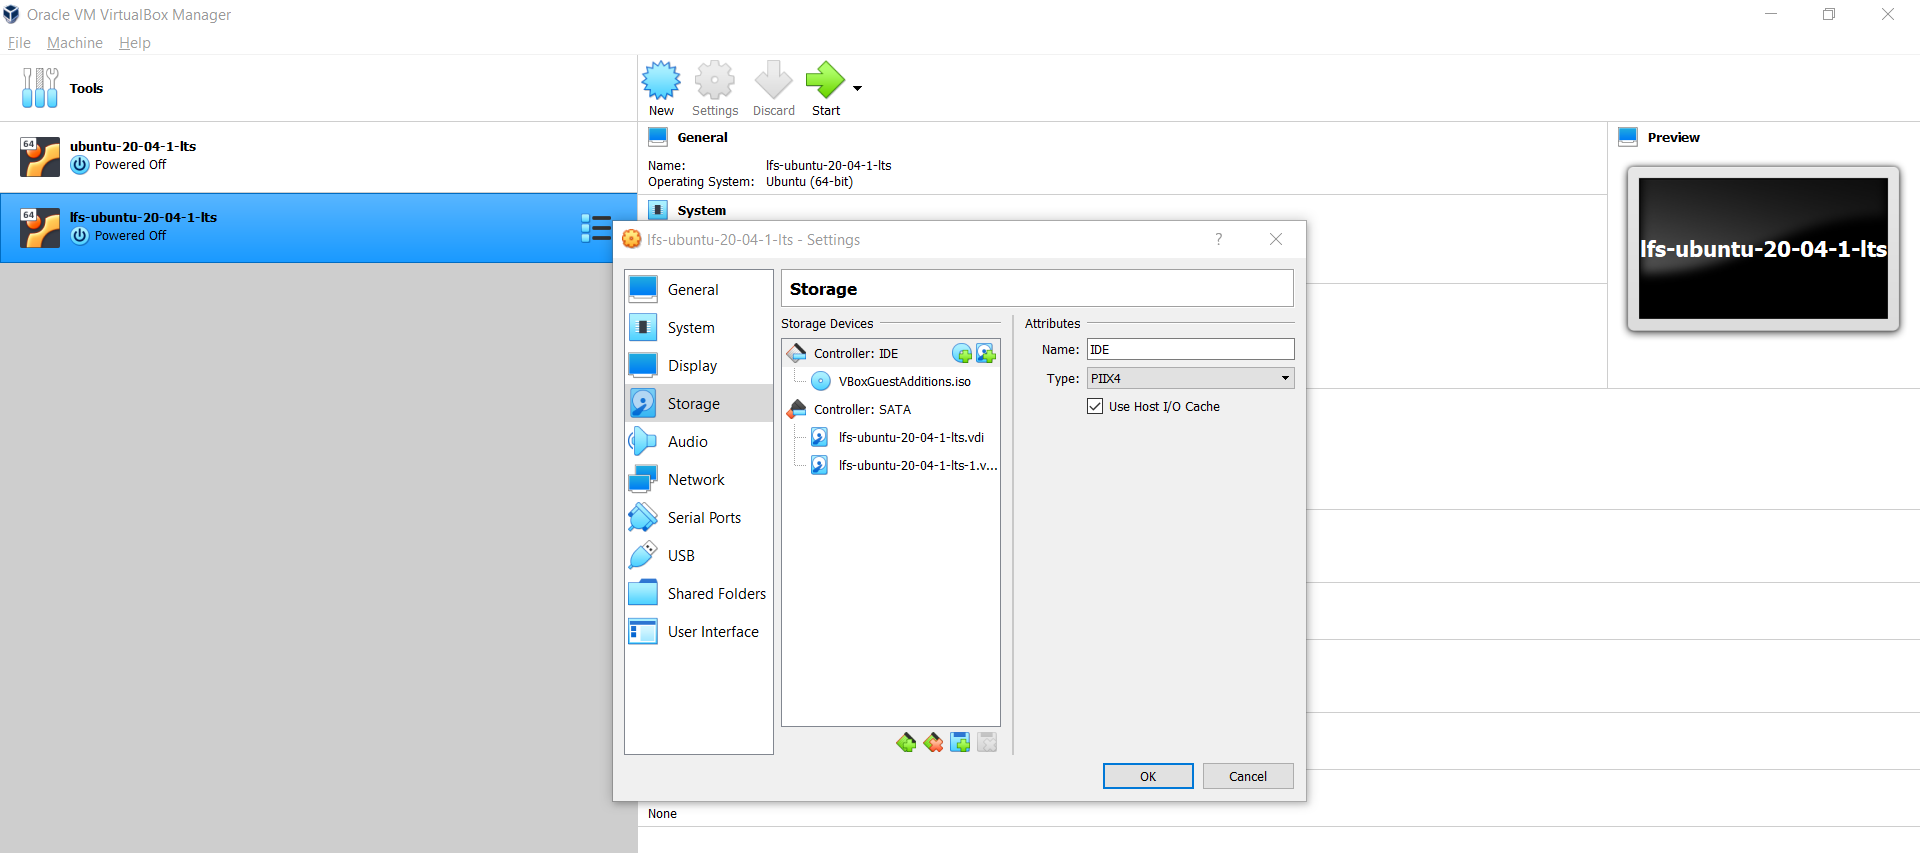Add optical drive to IDE controller
1920x853 pixels.
[x=962, y=353]
